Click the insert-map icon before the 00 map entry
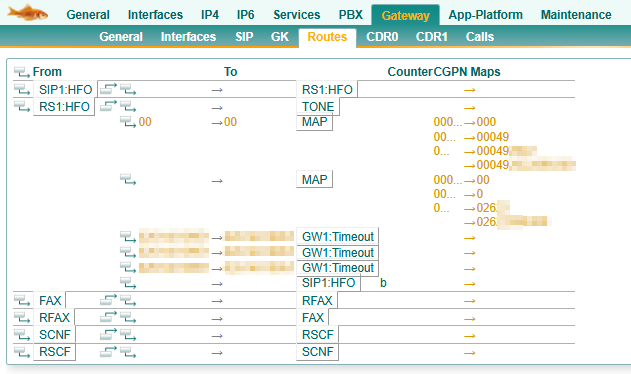Viewport: 631px width, 374px height. [x=128, y=122]
